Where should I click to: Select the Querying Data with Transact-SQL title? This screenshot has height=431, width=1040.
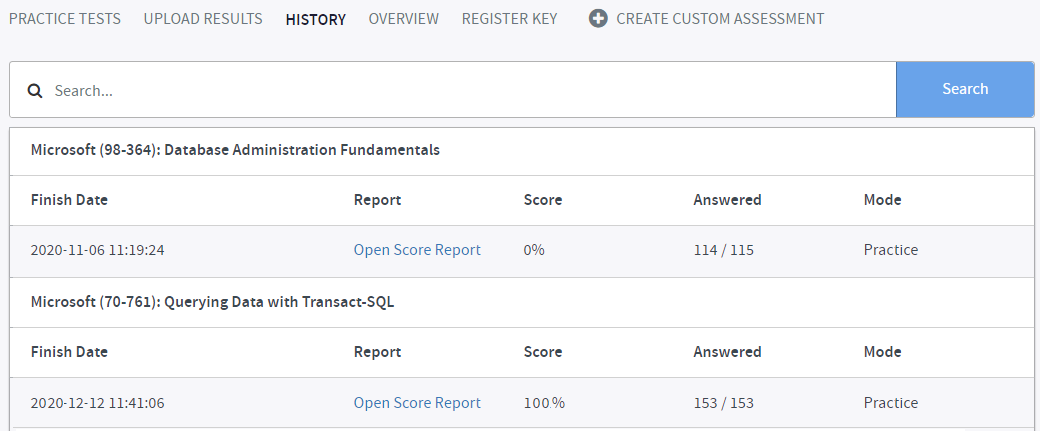[x=212, y=302]
